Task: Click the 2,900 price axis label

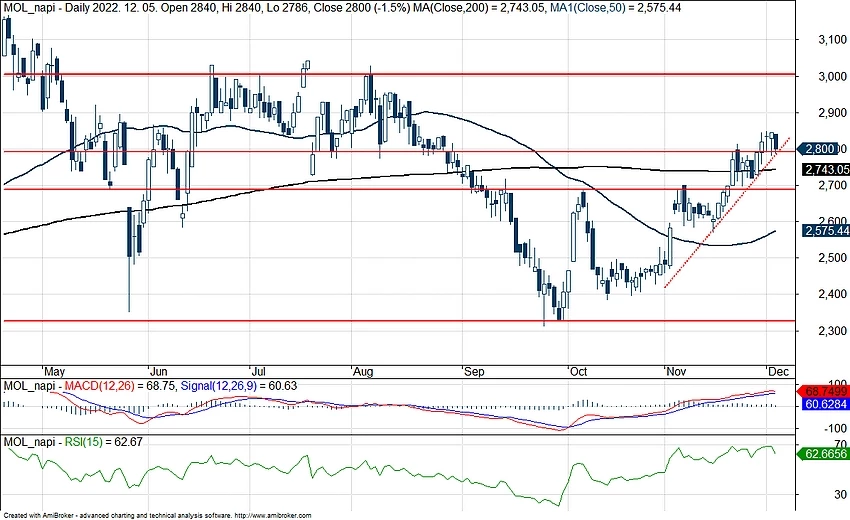Action: pos(832,113)
